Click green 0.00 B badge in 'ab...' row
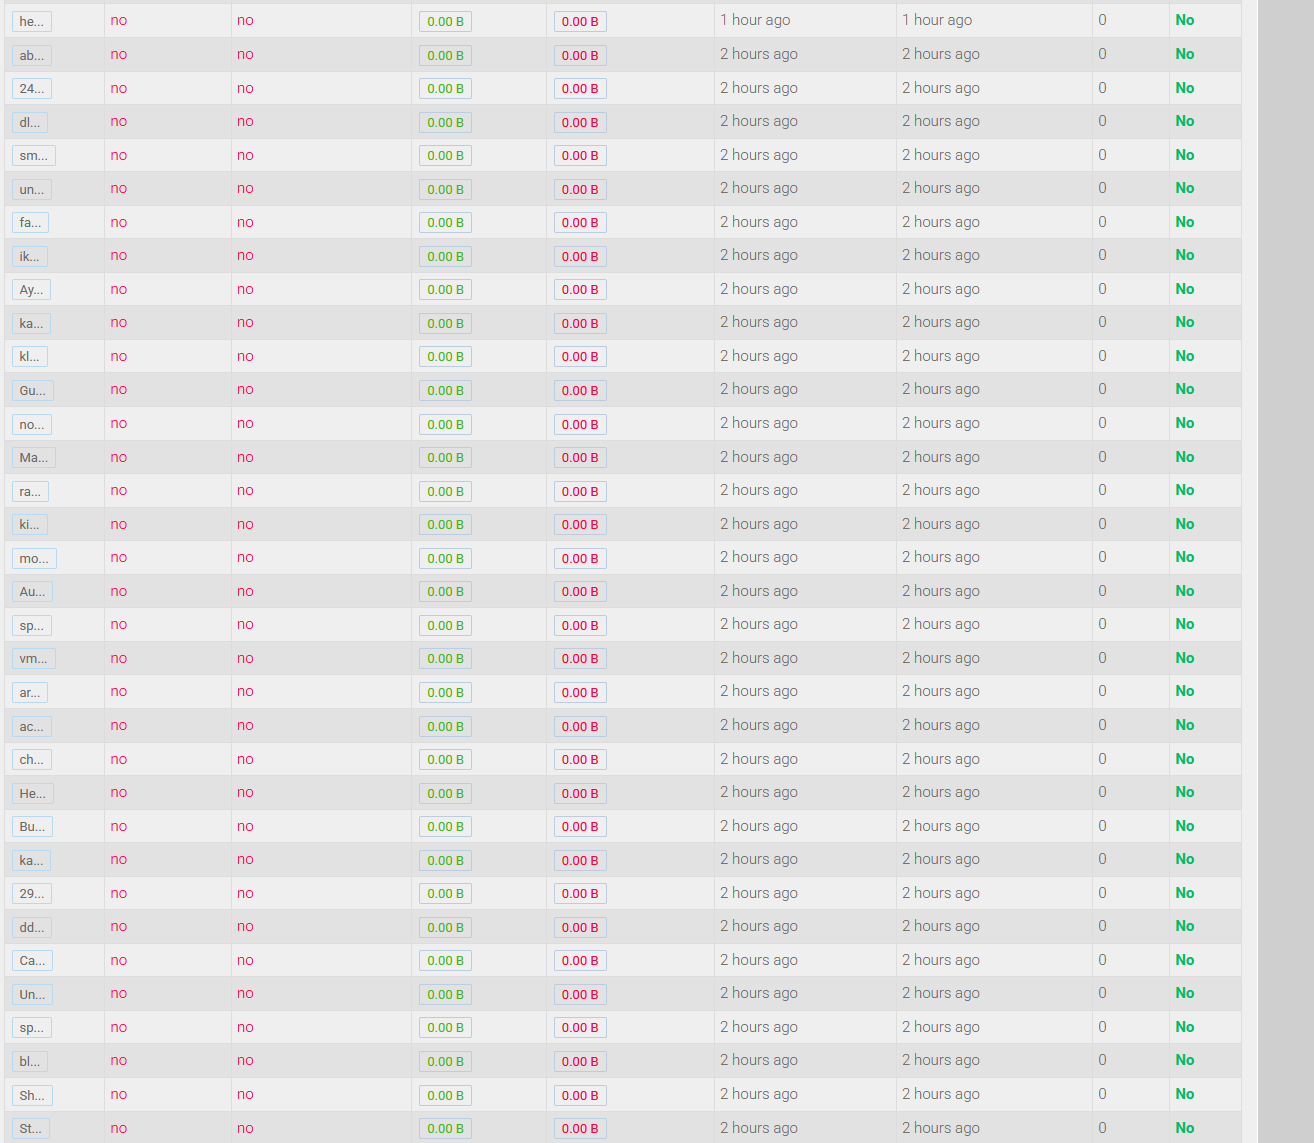 445,55
